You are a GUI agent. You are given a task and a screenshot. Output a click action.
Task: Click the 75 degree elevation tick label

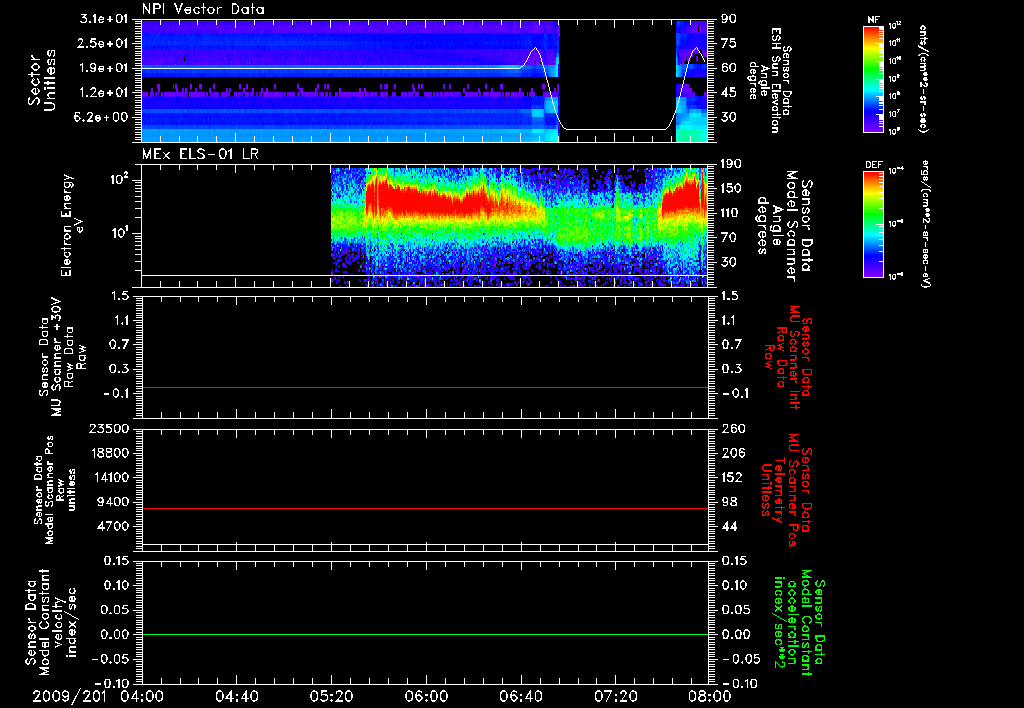tap(729, 43)
